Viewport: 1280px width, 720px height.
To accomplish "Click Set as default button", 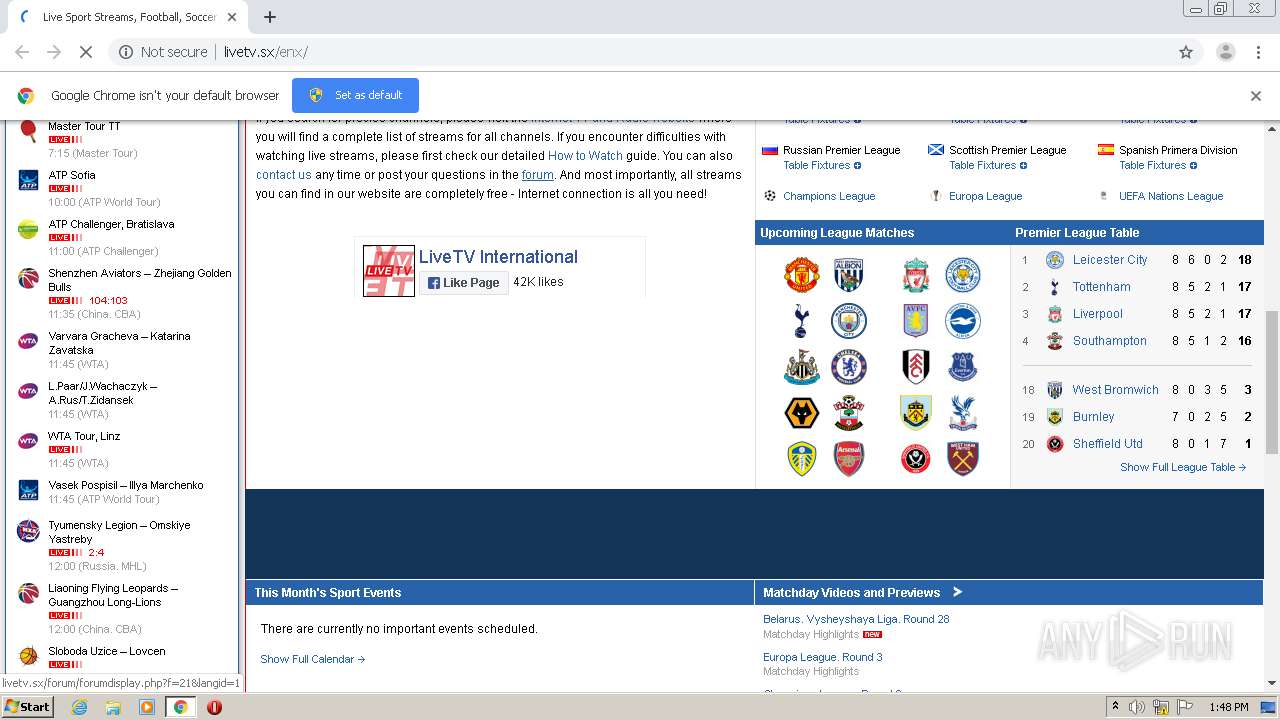I will pos(355,95).
